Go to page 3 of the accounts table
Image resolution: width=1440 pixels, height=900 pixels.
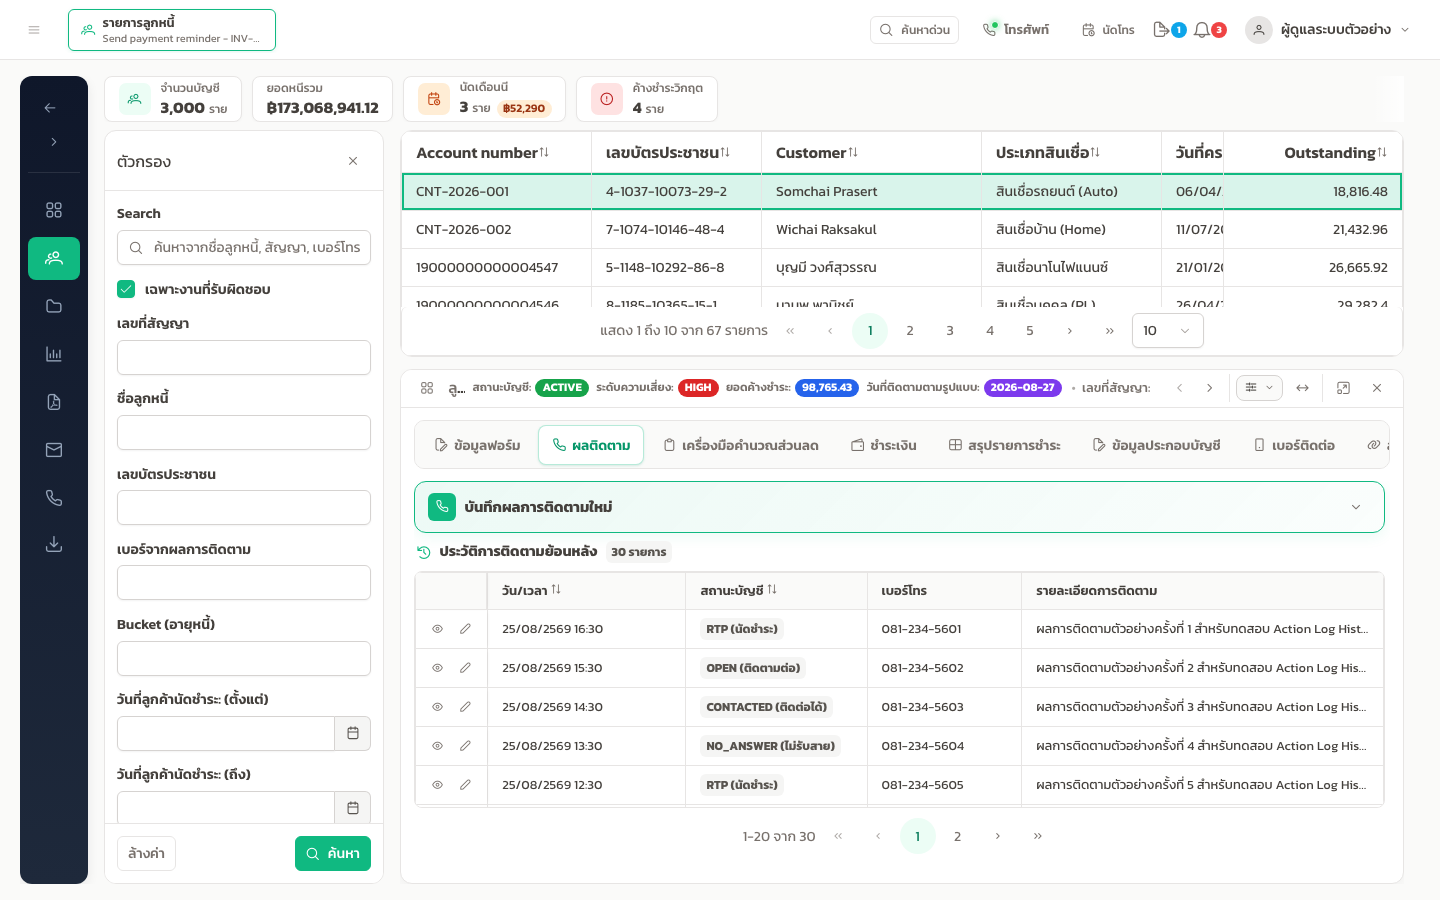pyautogui.click(x=950, y=331)
